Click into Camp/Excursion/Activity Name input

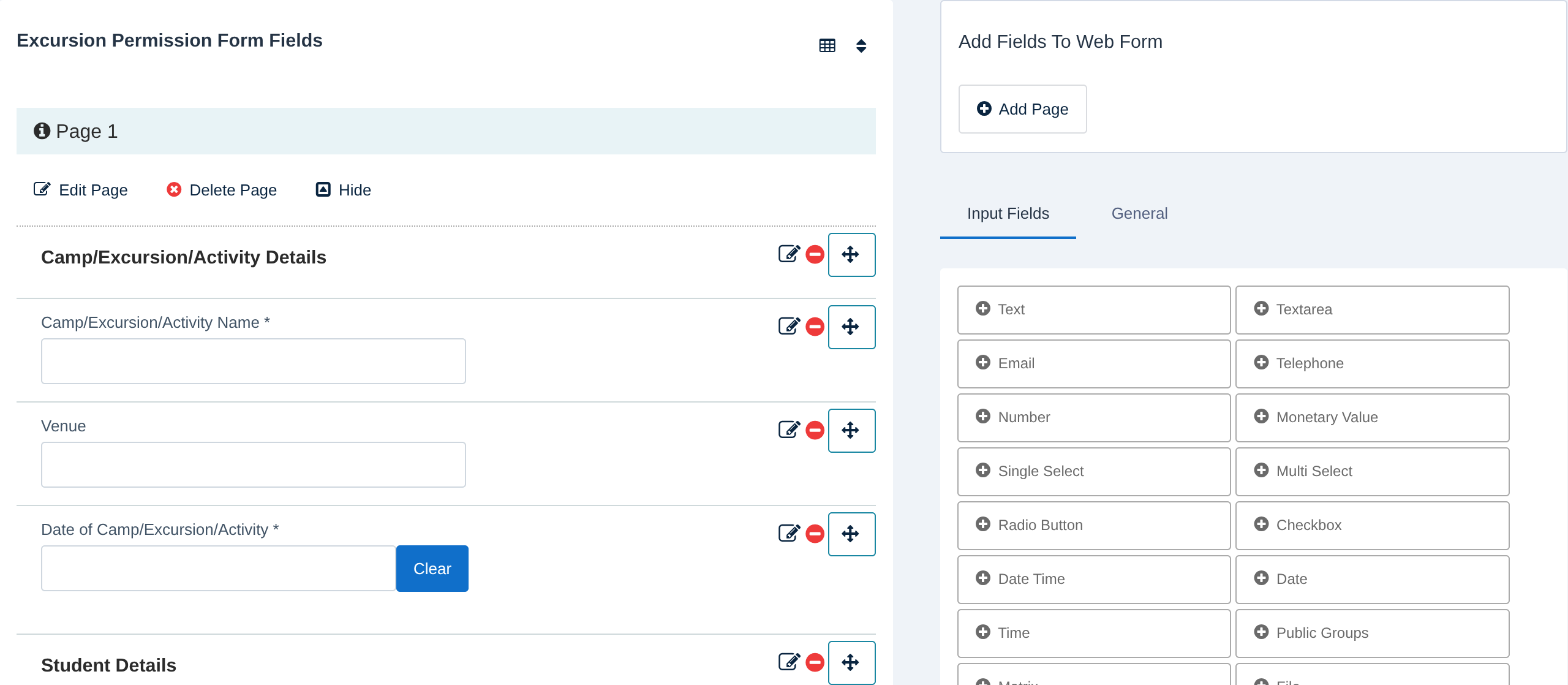253,361
